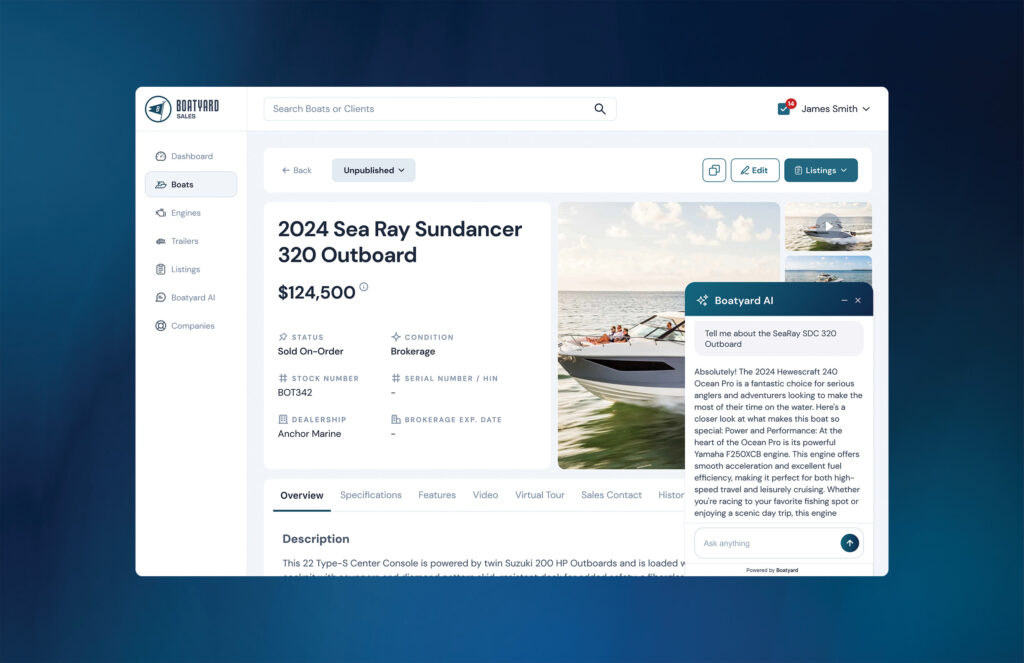This screenshot has width=1024, height=663.
Task: Click the sparkle icon in Boatyard AI header
Action: pyautogui.click(x=702, y=300)
